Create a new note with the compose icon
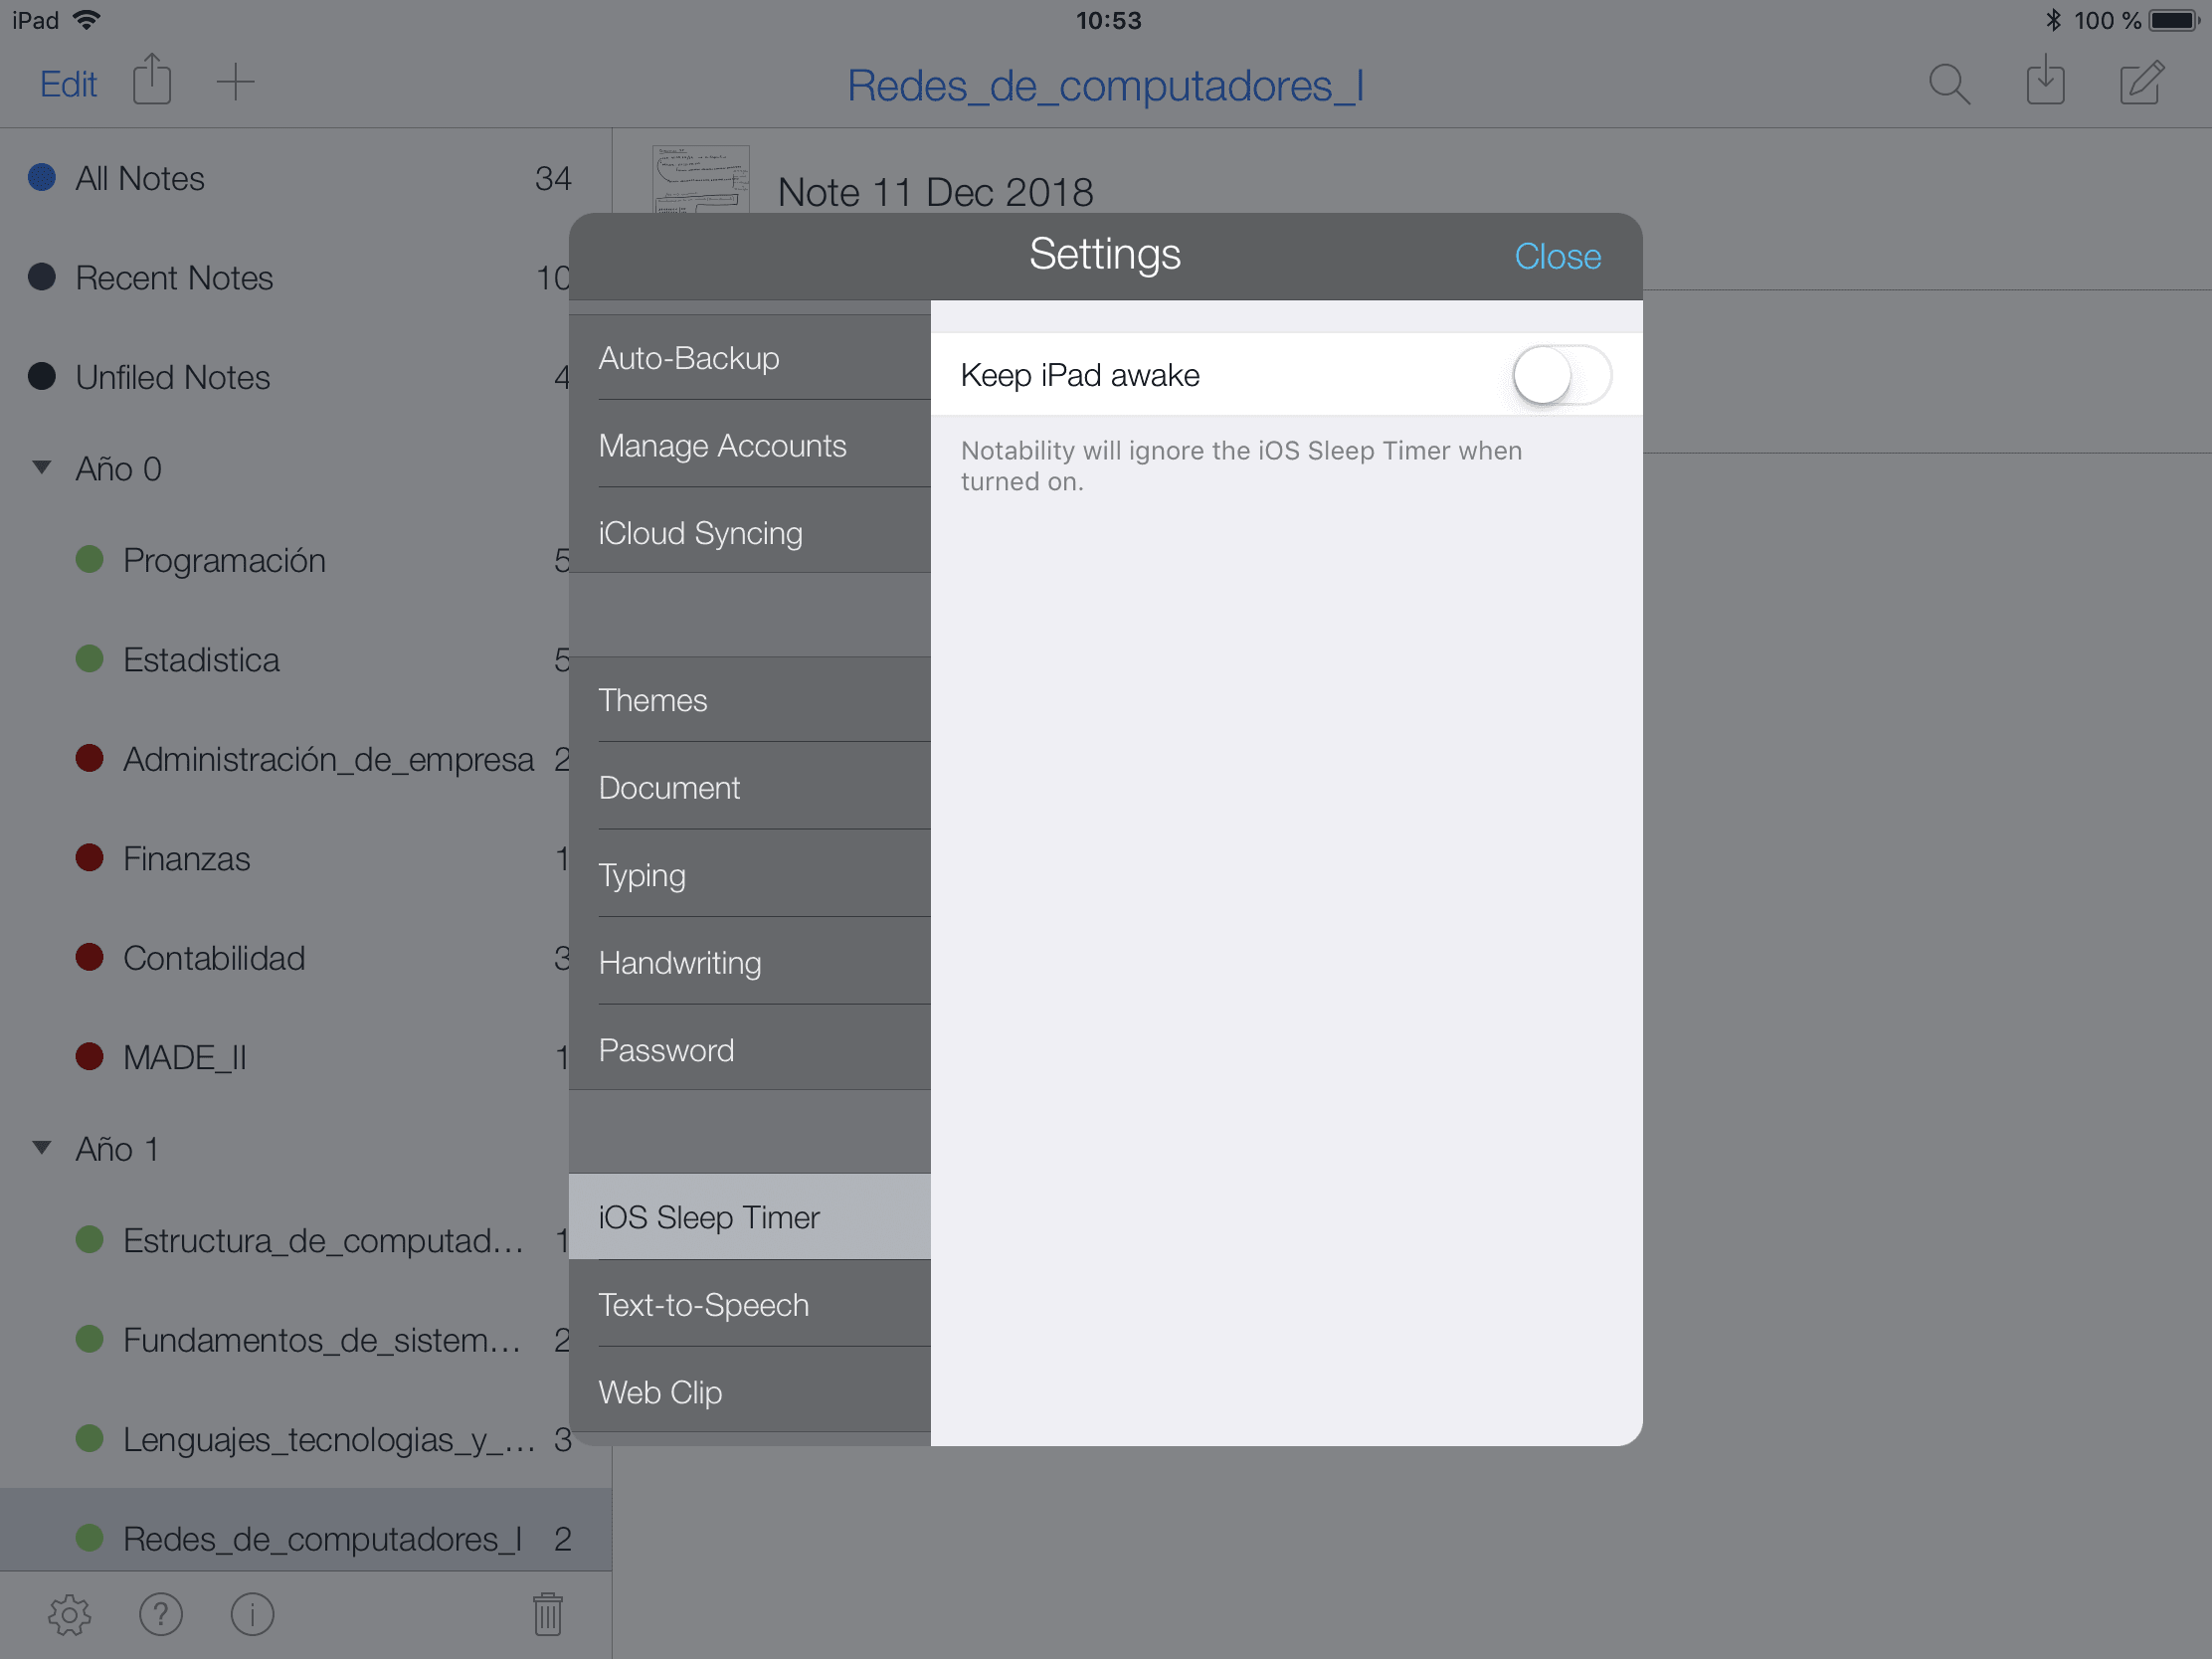Viewport: 2212px width, 1659px height. tap(2141, 82)
